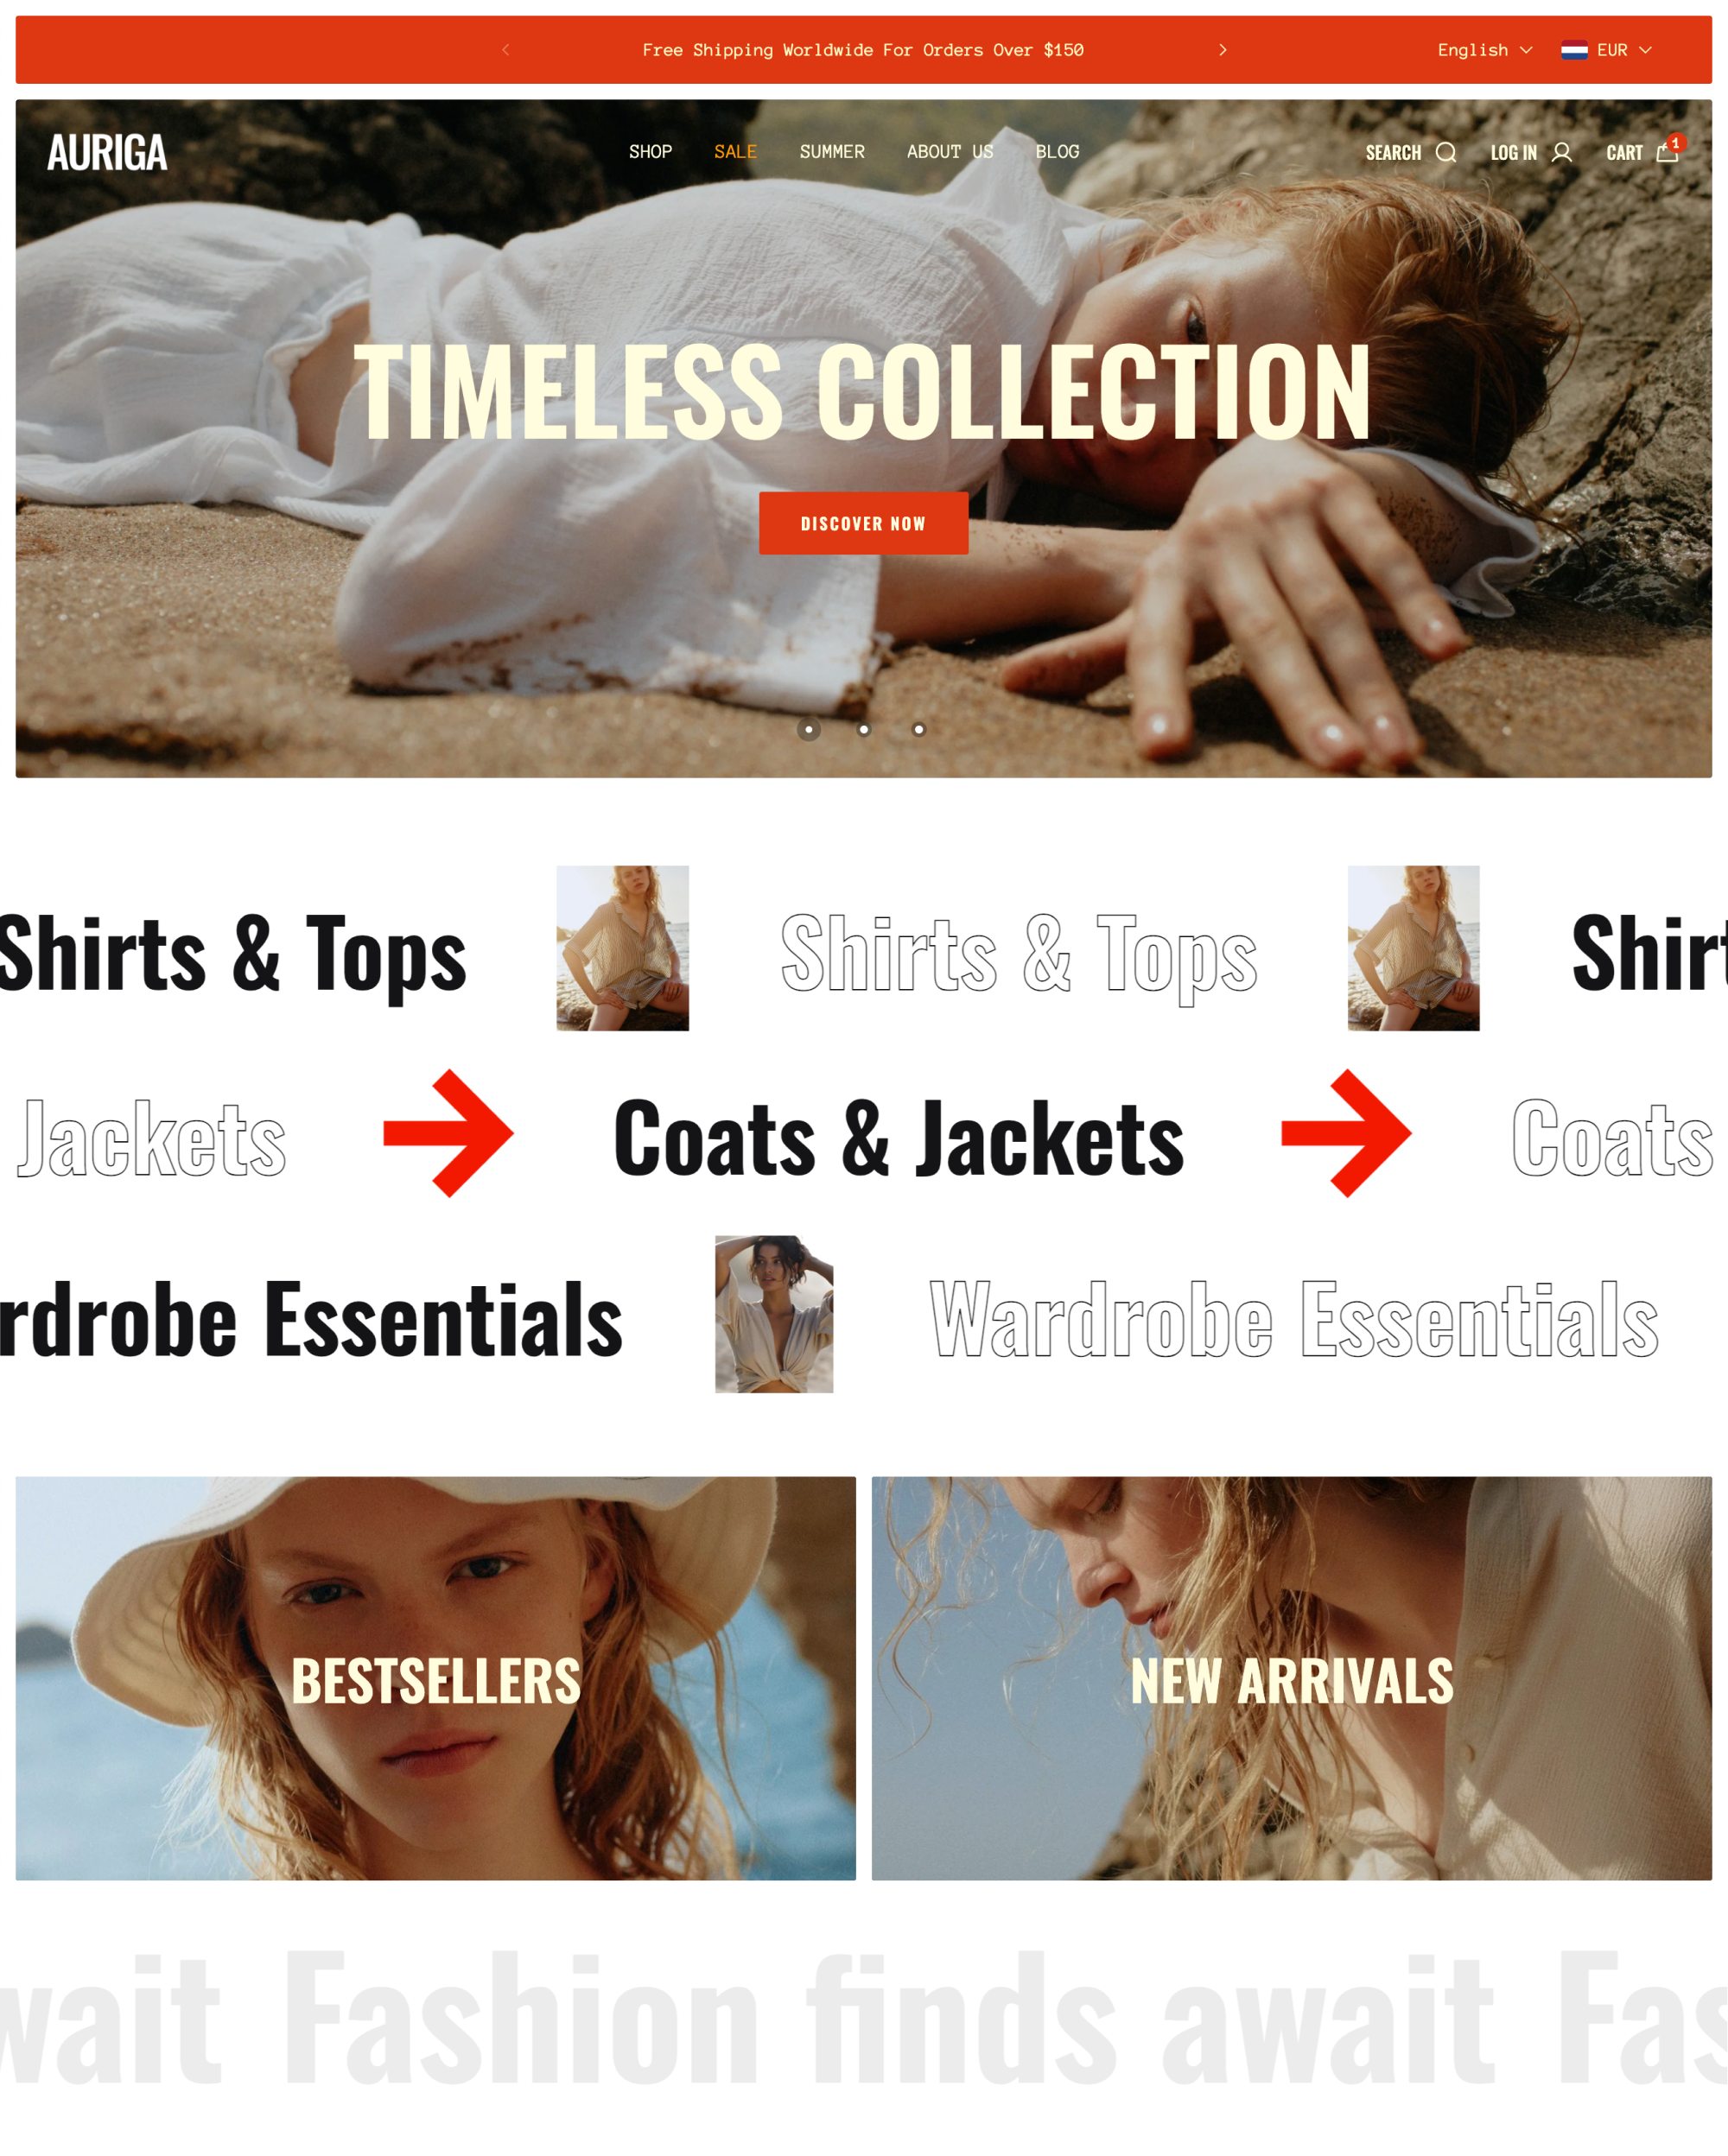Select the first hero slide dot
This screenshot has width=1728, height=2156.
point(809,729)
